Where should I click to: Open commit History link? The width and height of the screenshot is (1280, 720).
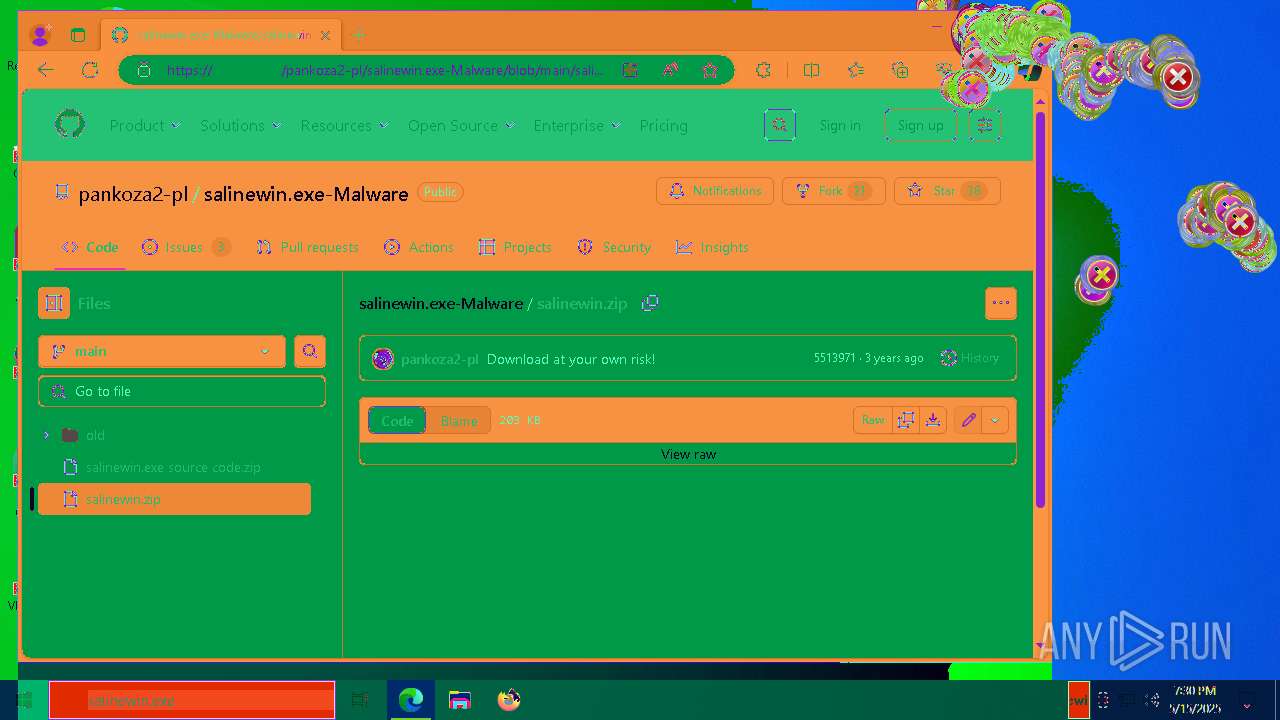[970, 358]
